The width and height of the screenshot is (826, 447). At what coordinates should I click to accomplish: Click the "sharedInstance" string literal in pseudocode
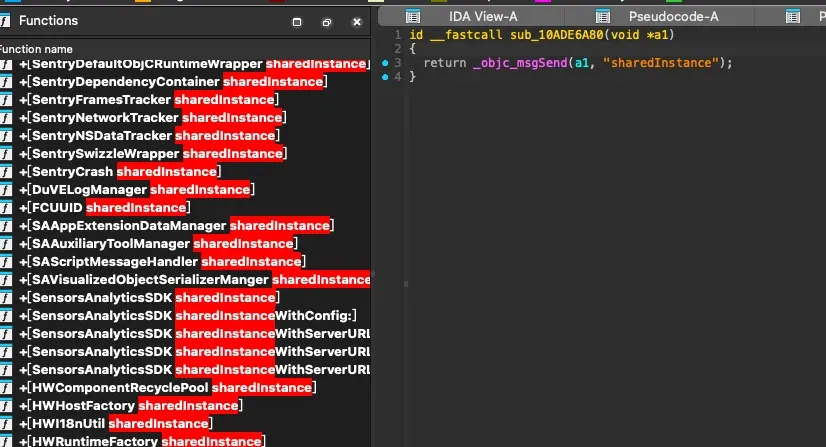click(661, 63)
